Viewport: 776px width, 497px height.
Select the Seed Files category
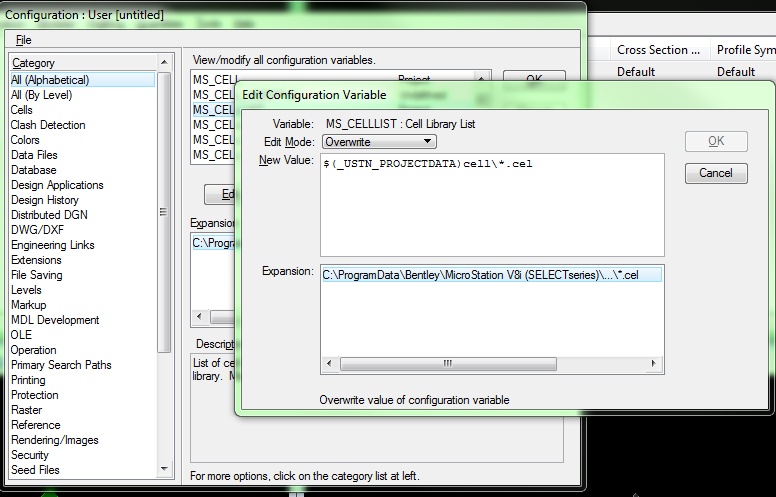tap(35, 470)
